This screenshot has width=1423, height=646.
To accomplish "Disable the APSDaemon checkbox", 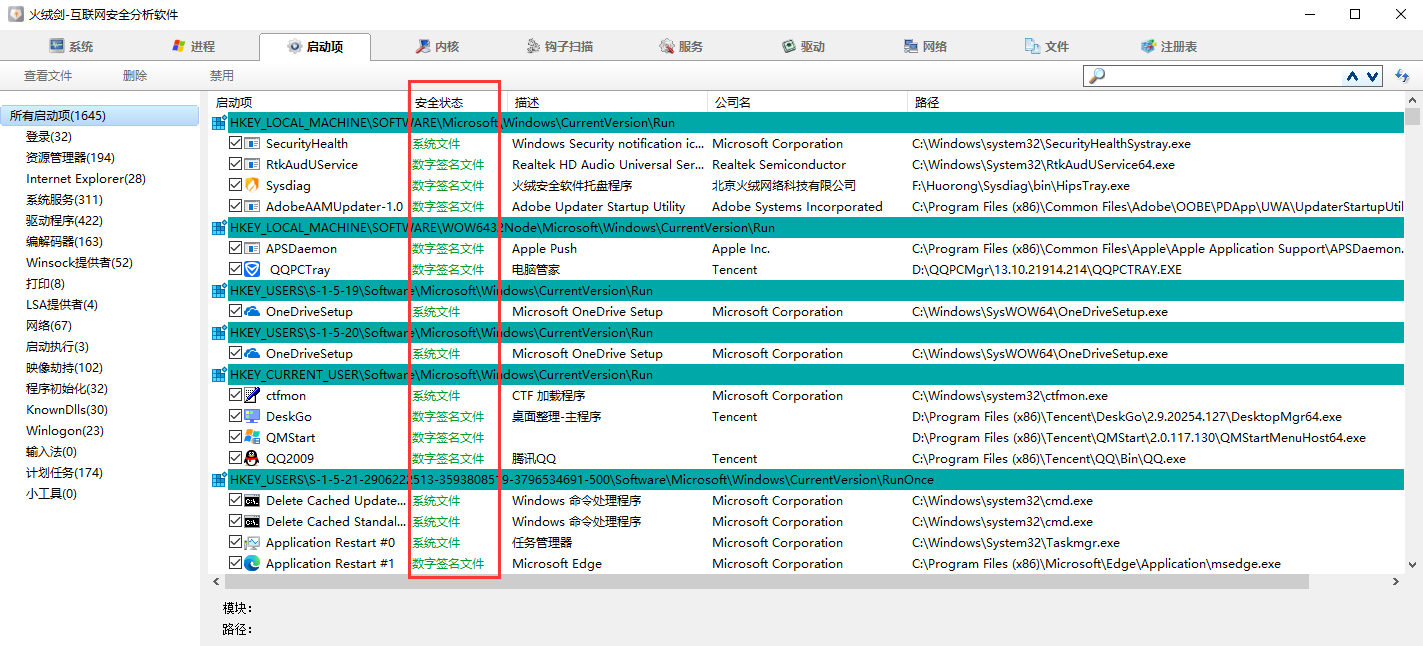I will [x=235, y=249].
